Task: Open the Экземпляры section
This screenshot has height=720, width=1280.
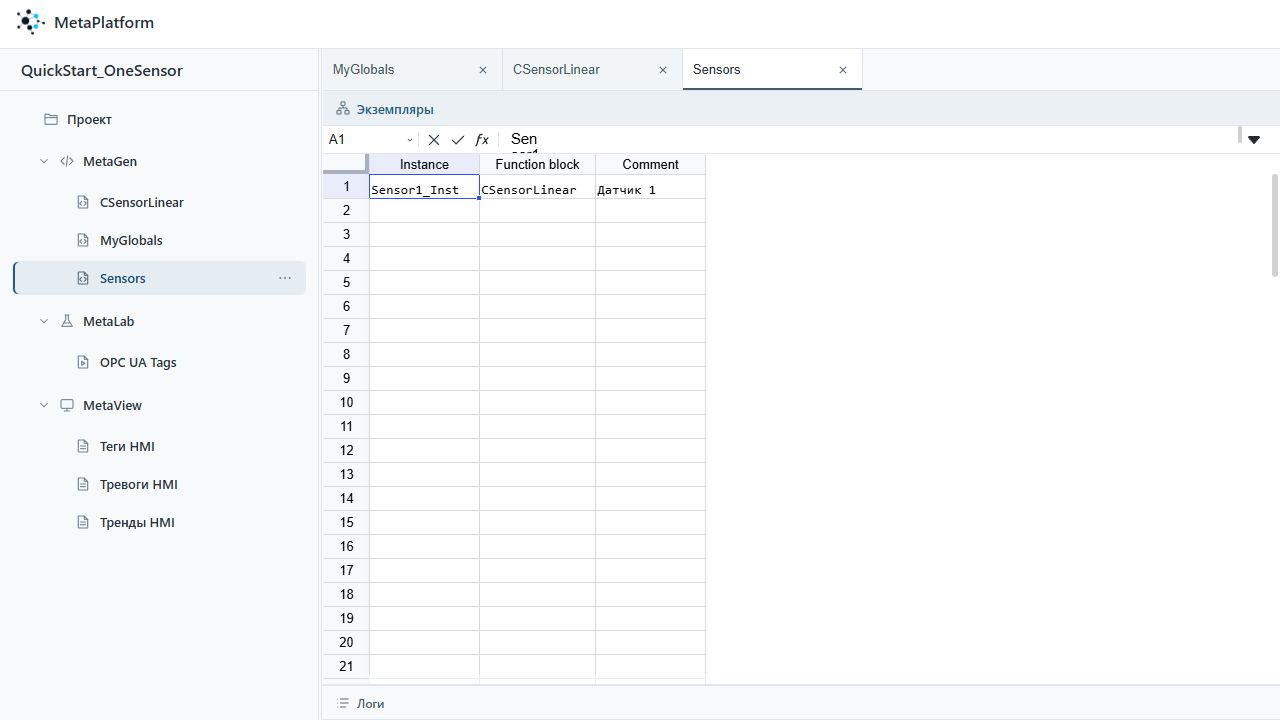Action: [395, 109]
